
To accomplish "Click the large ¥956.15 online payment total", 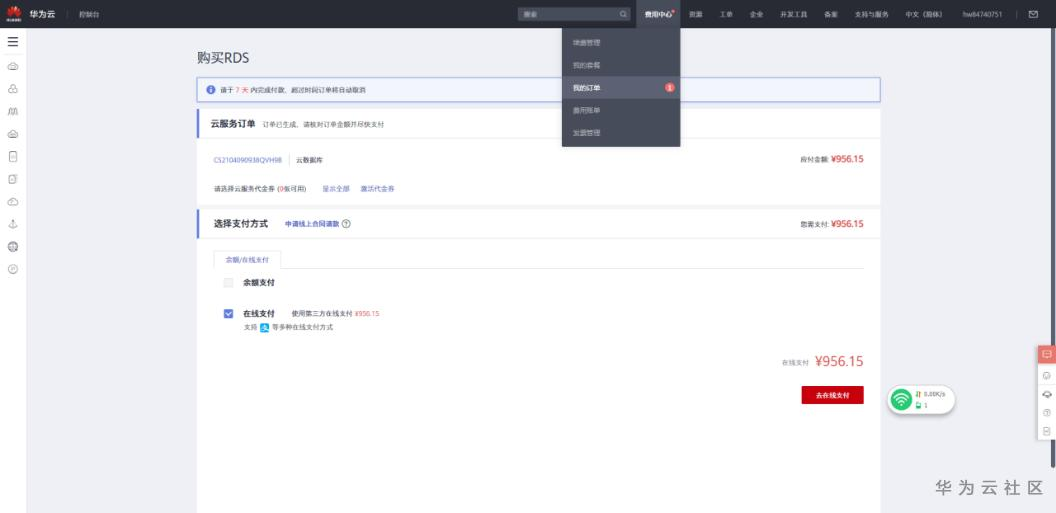I will point(838,362).
